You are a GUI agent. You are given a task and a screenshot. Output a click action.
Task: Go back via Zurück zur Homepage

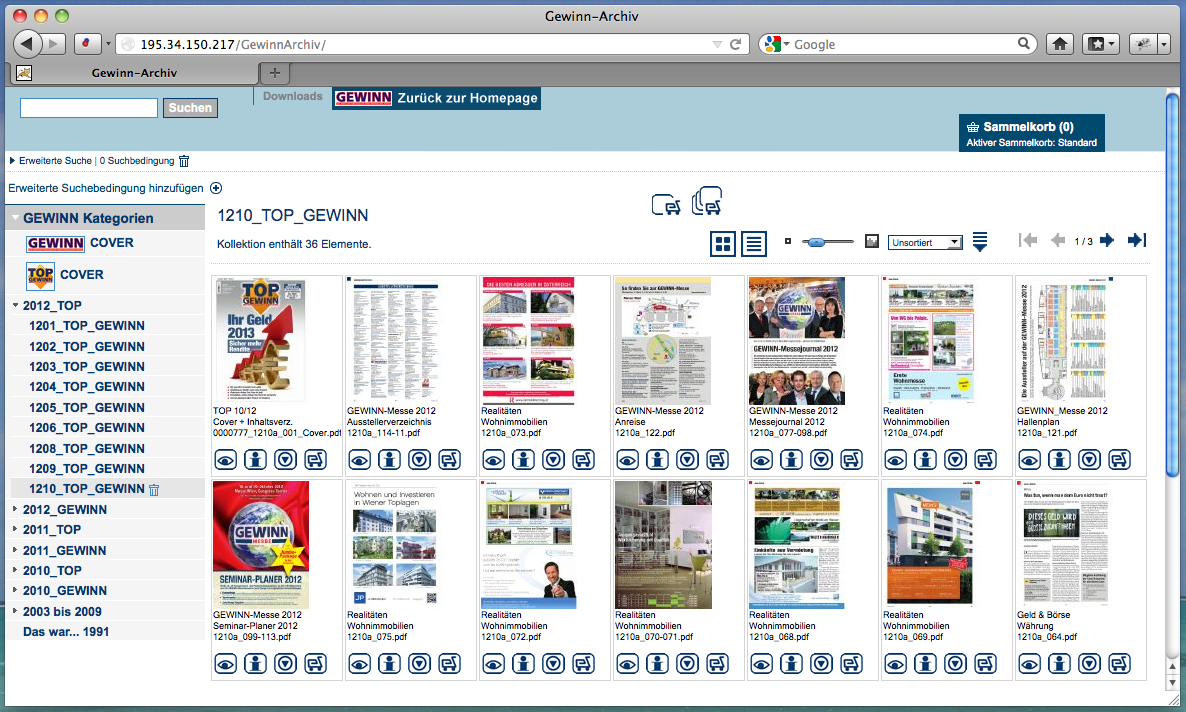[x=436, y=98]
